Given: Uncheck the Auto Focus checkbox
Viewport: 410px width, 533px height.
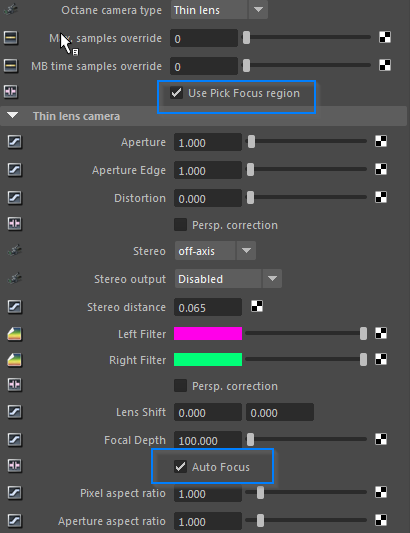Looking at the screenshot, I should point(181,467).
